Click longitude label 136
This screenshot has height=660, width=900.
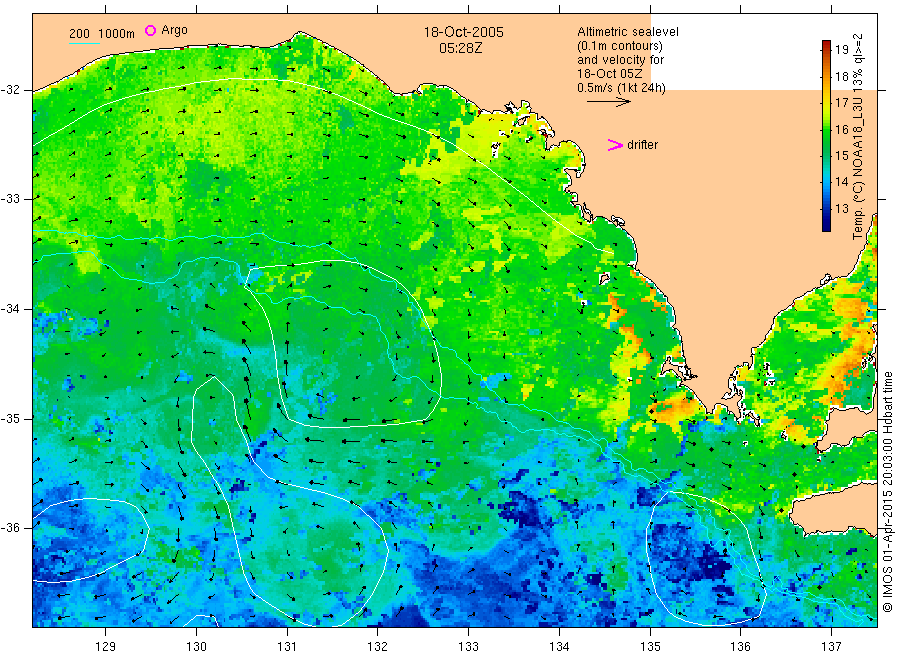point(740,646)
